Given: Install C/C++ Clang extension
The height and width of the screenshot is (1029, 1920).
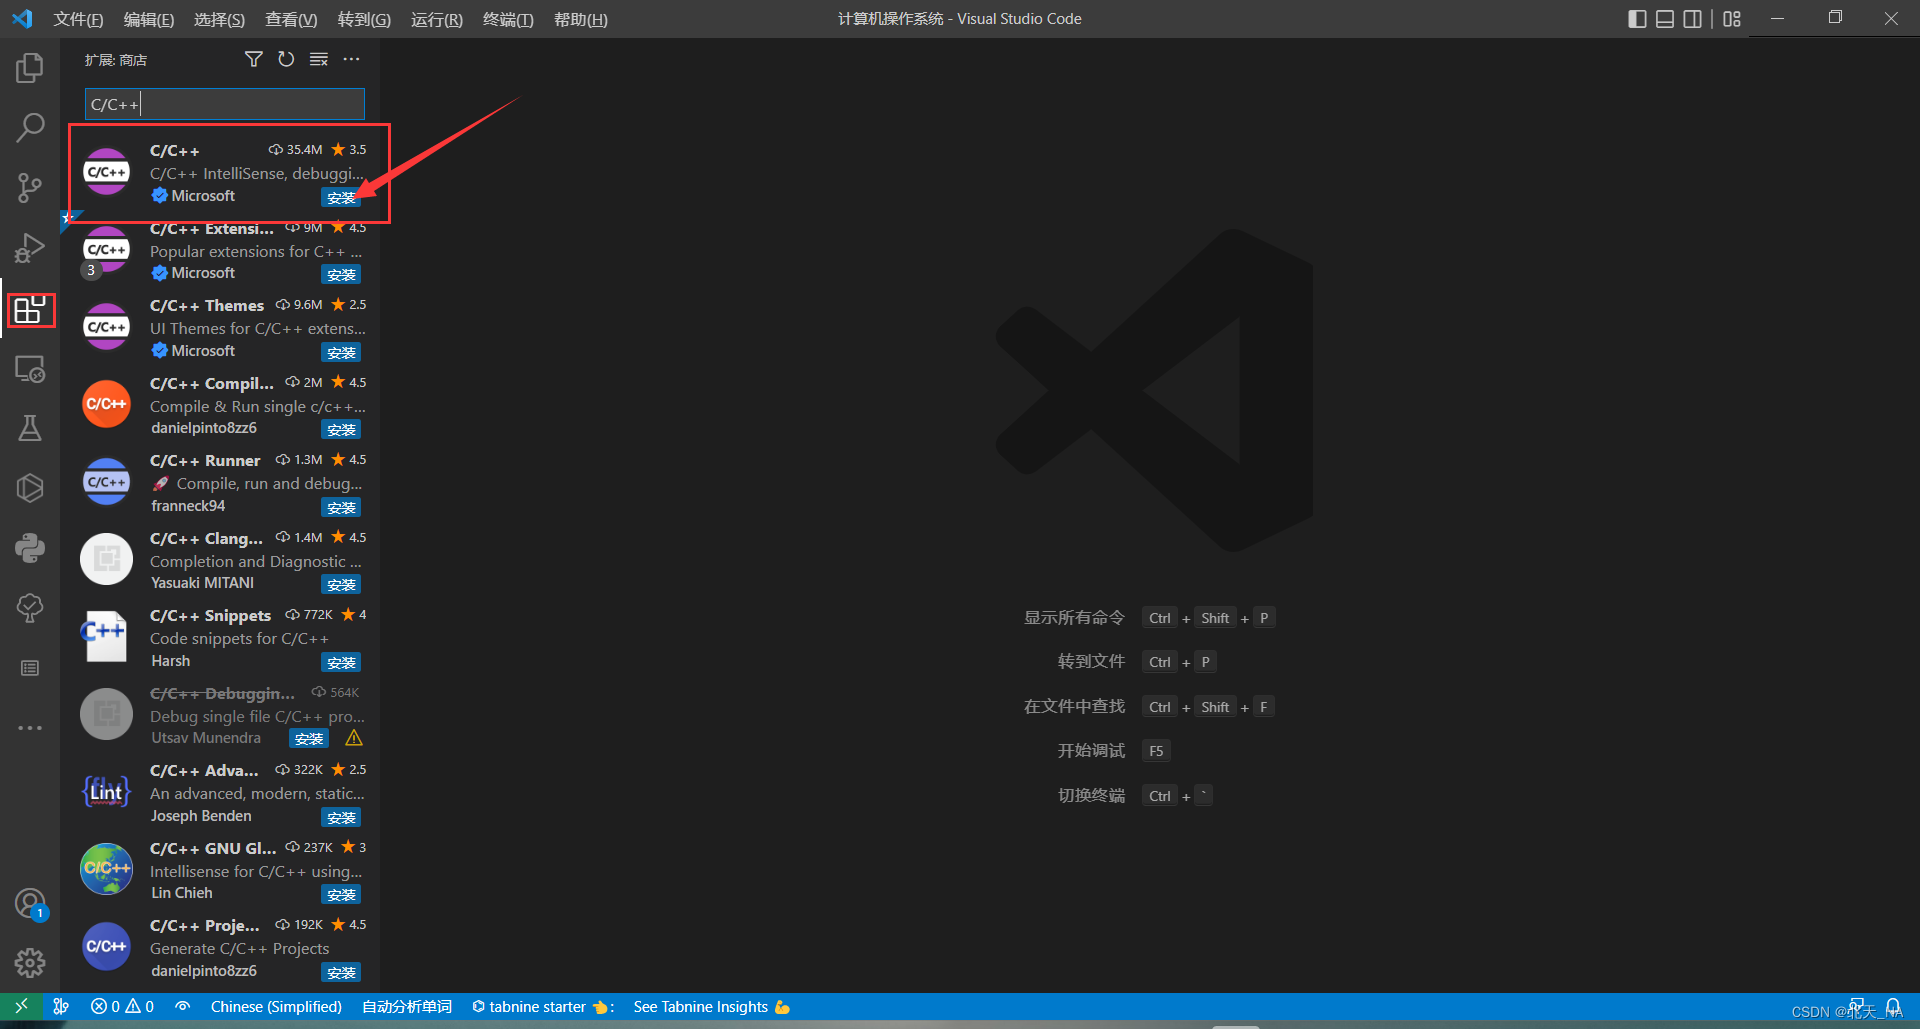Looking at the screenshot, I should coord(341,584).
